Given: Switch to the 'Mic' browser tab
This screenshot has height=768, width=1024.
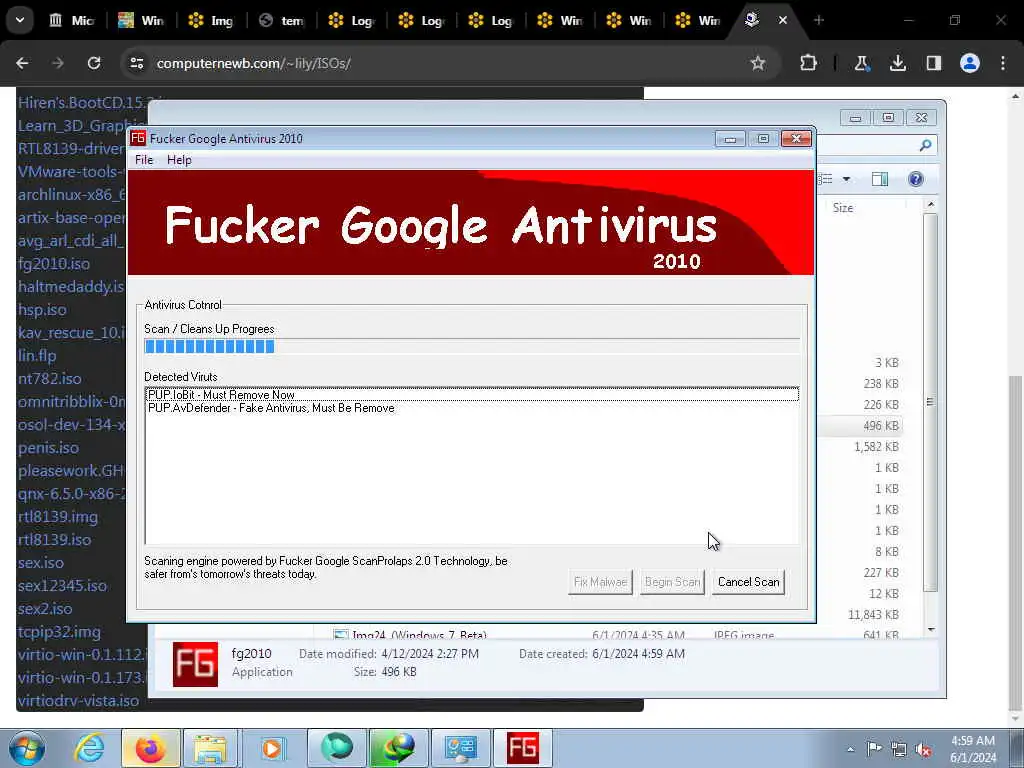Looking at the screenshot, I should [x=72, y=20].
